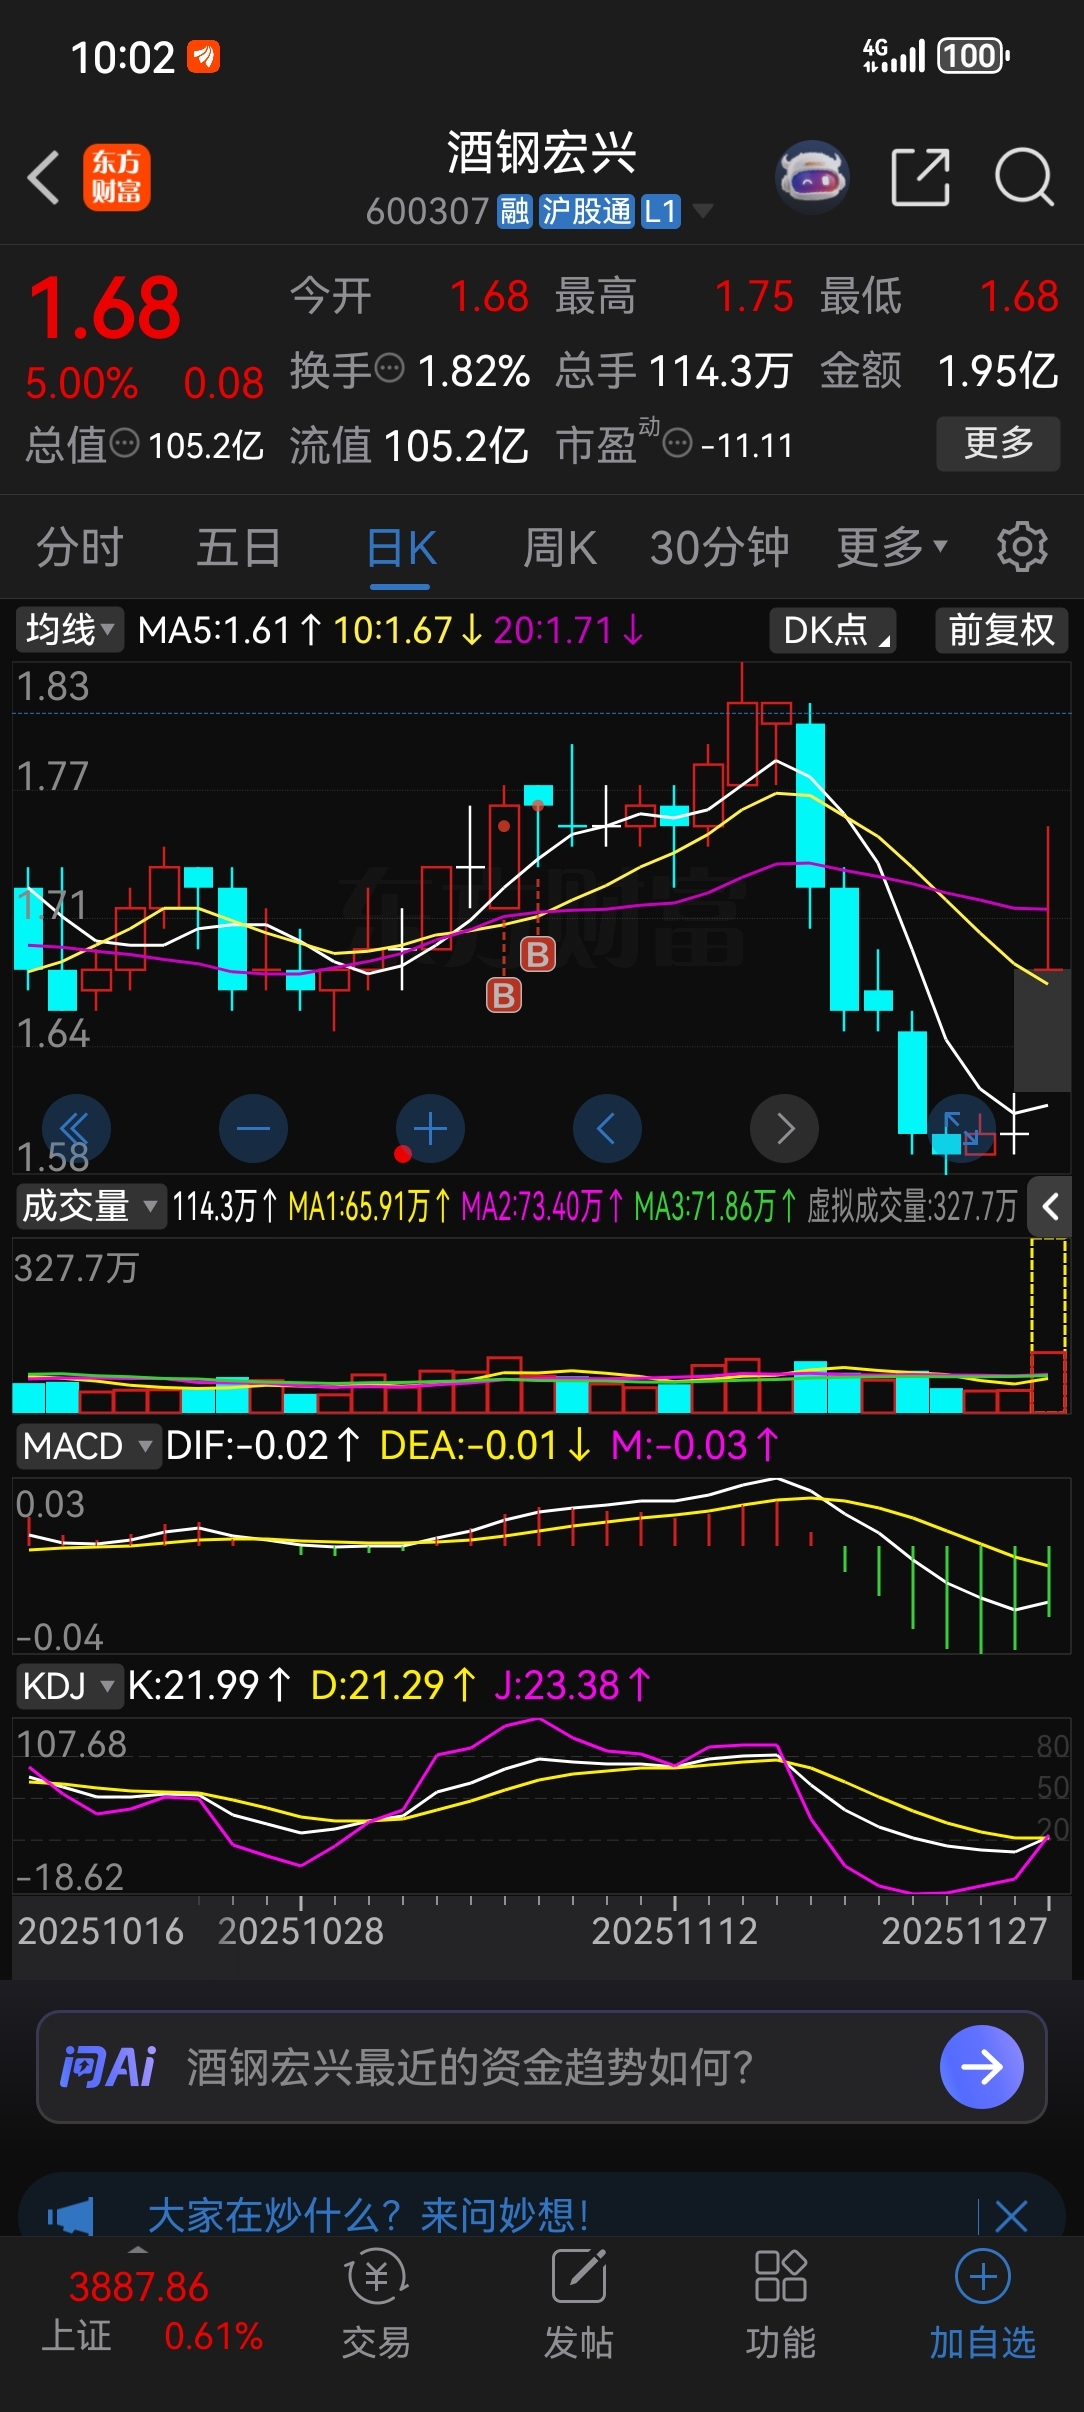
Task: Tap 总值 info circle icon
Action: [x=124, y=442]
